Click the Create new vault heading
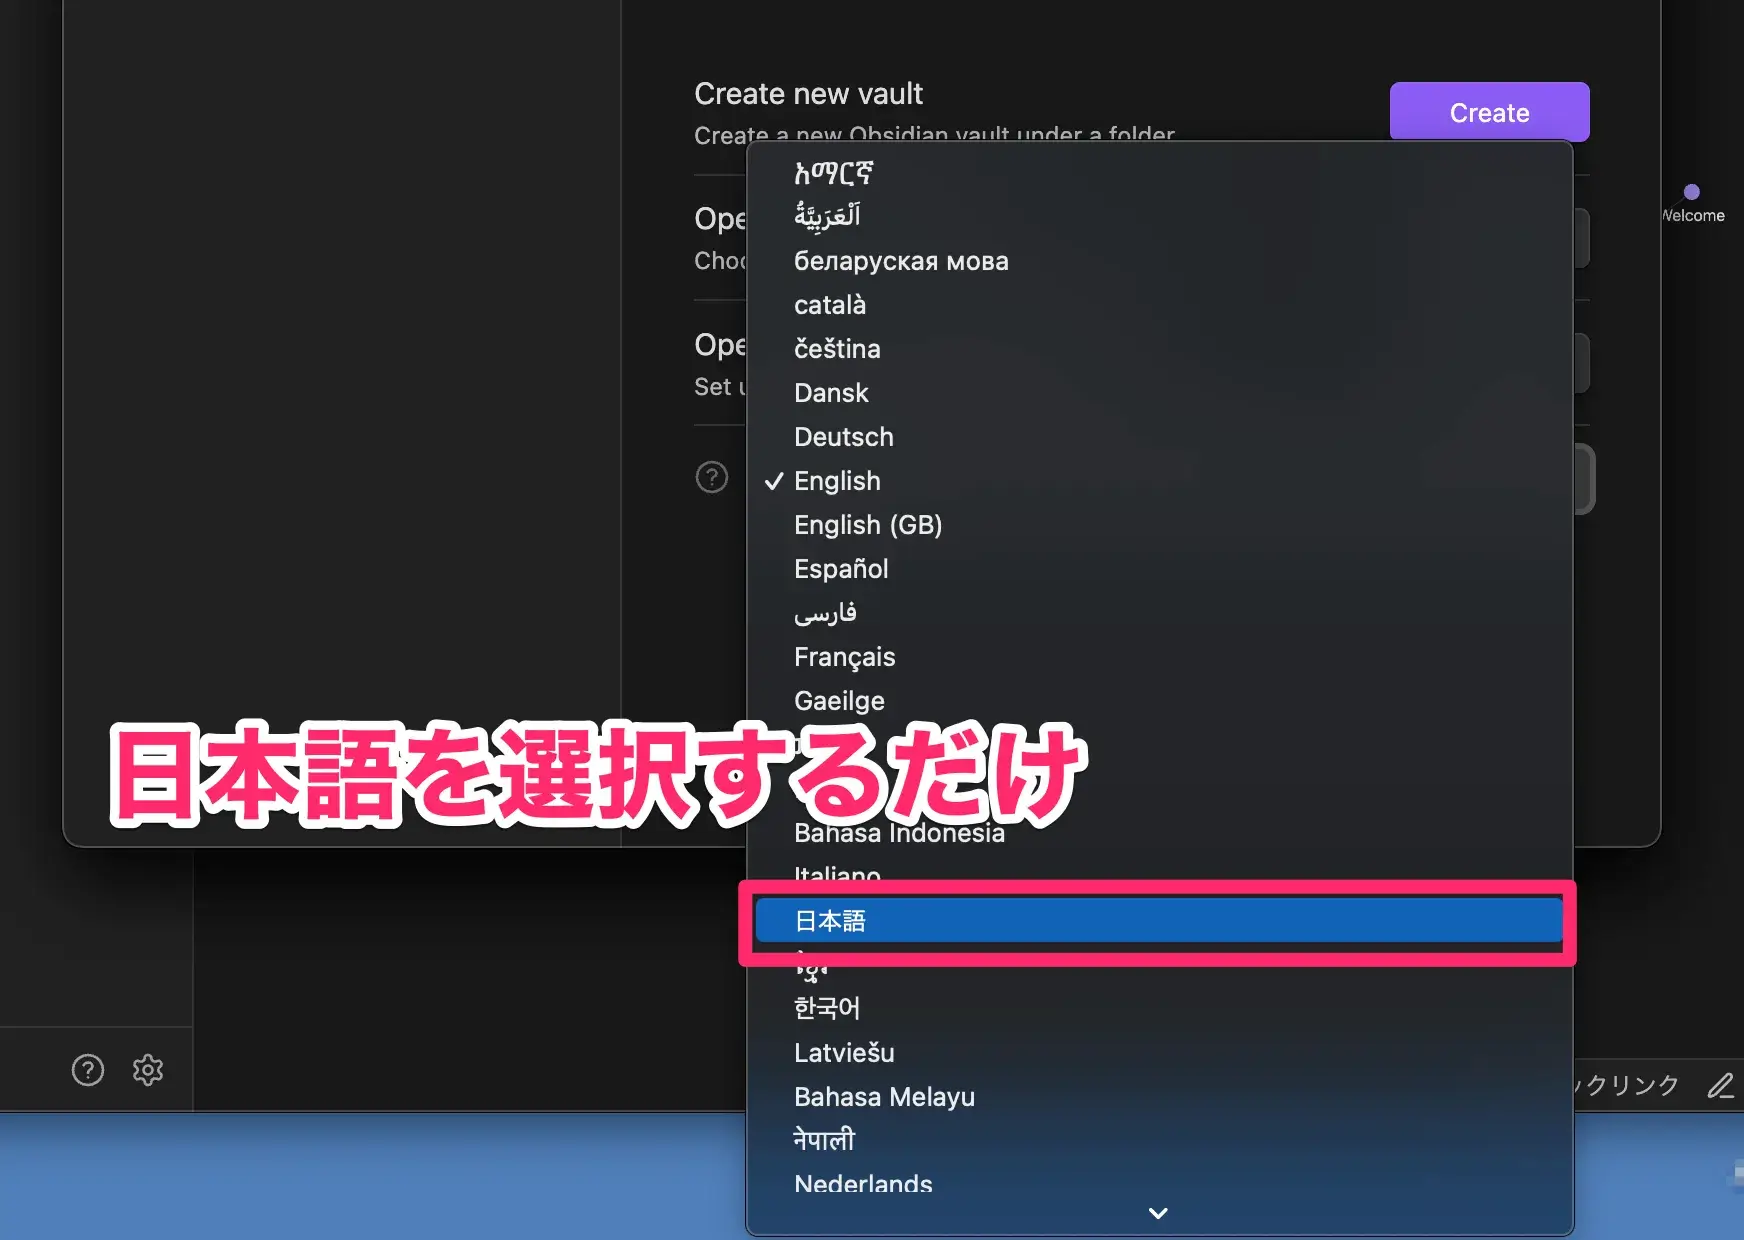 click(x=808, y=94)
